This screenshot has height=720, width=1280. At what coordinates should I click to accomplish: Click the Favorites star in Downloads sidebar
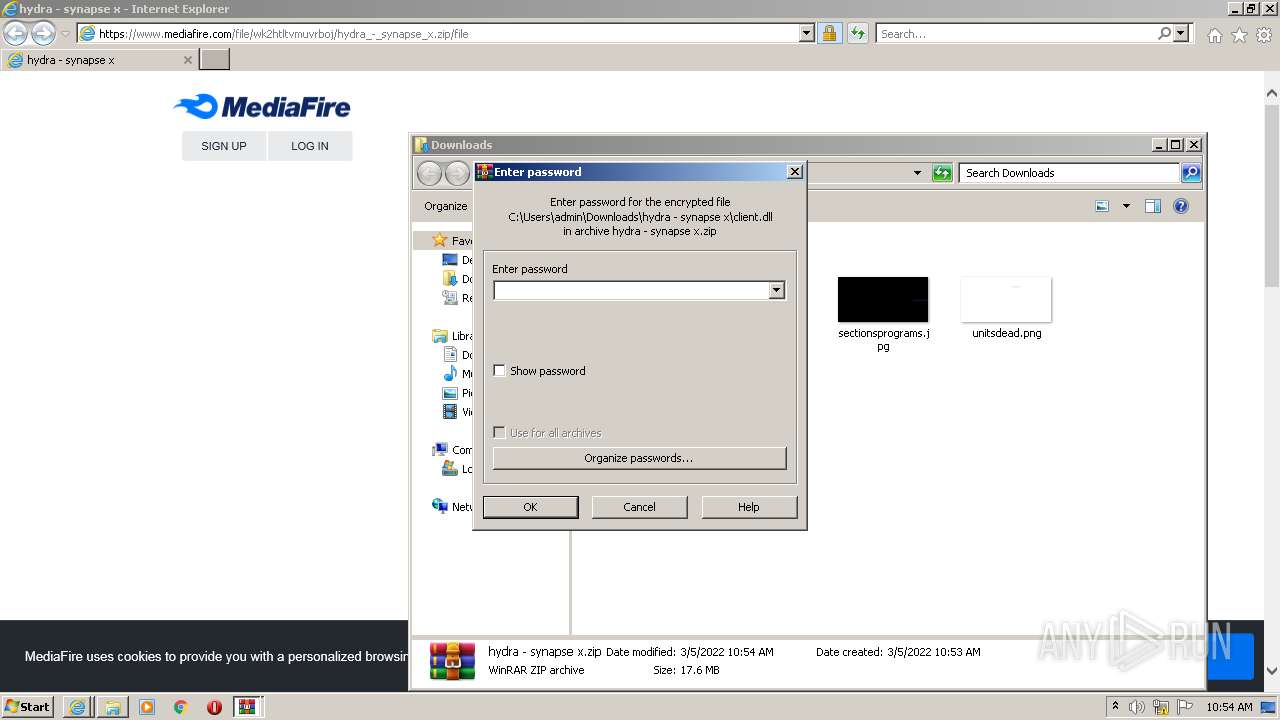click(x=439, y=241)
